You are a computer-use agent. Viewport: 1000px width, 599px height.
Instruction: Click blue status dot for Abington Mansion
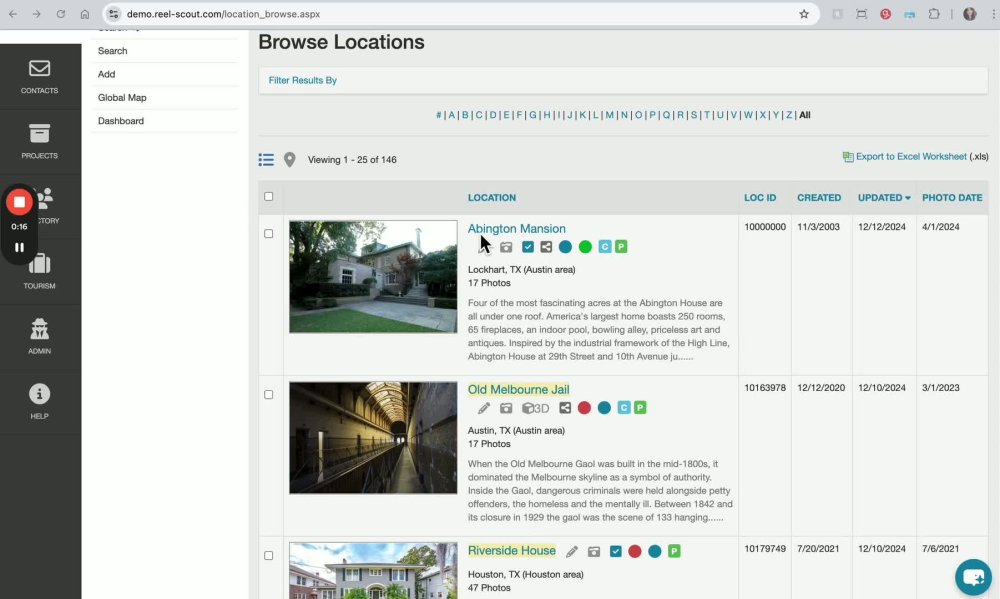565,247
